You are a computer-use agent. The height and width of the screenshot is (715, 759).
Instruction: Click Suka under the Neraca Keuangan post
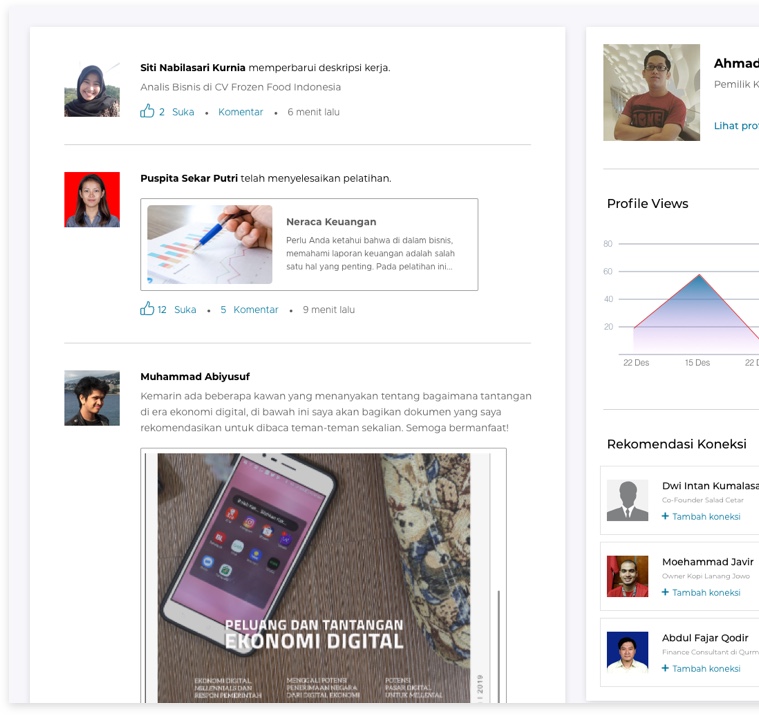[185, 309]
